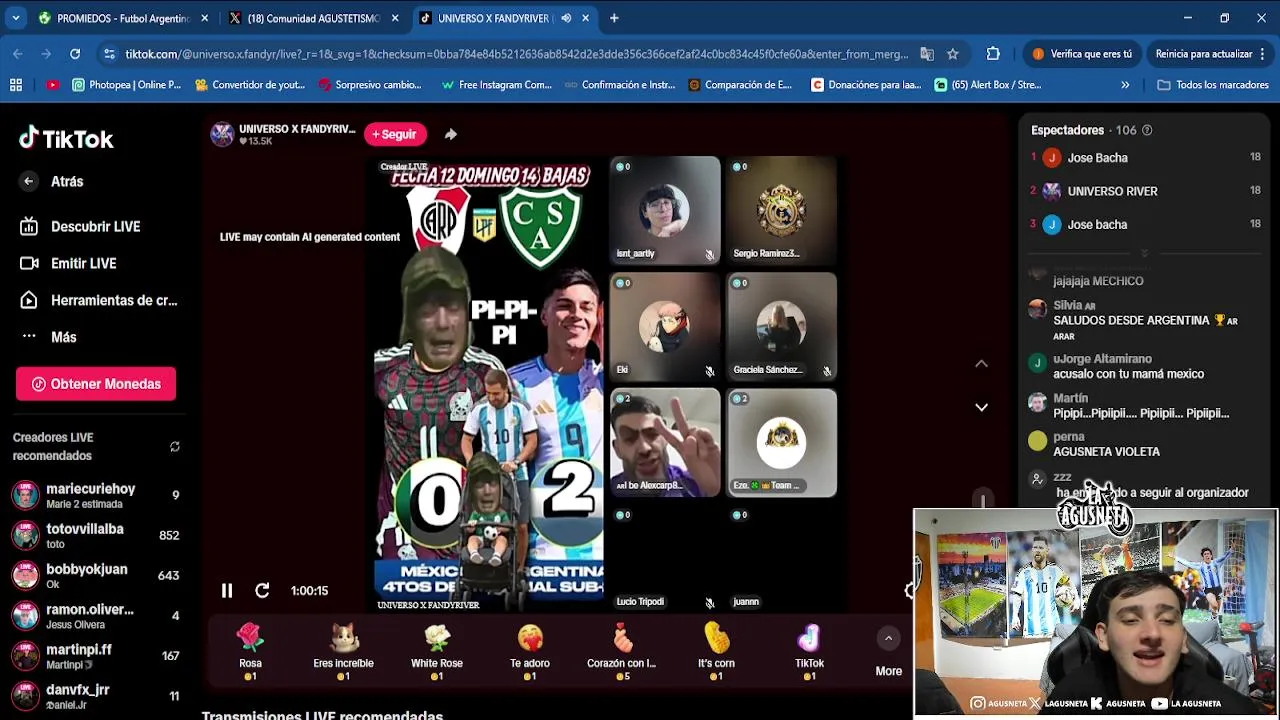Go to next live with down chevron
Image resolution: width=1280 pixels, height=720 pixels.
point(981,407)
